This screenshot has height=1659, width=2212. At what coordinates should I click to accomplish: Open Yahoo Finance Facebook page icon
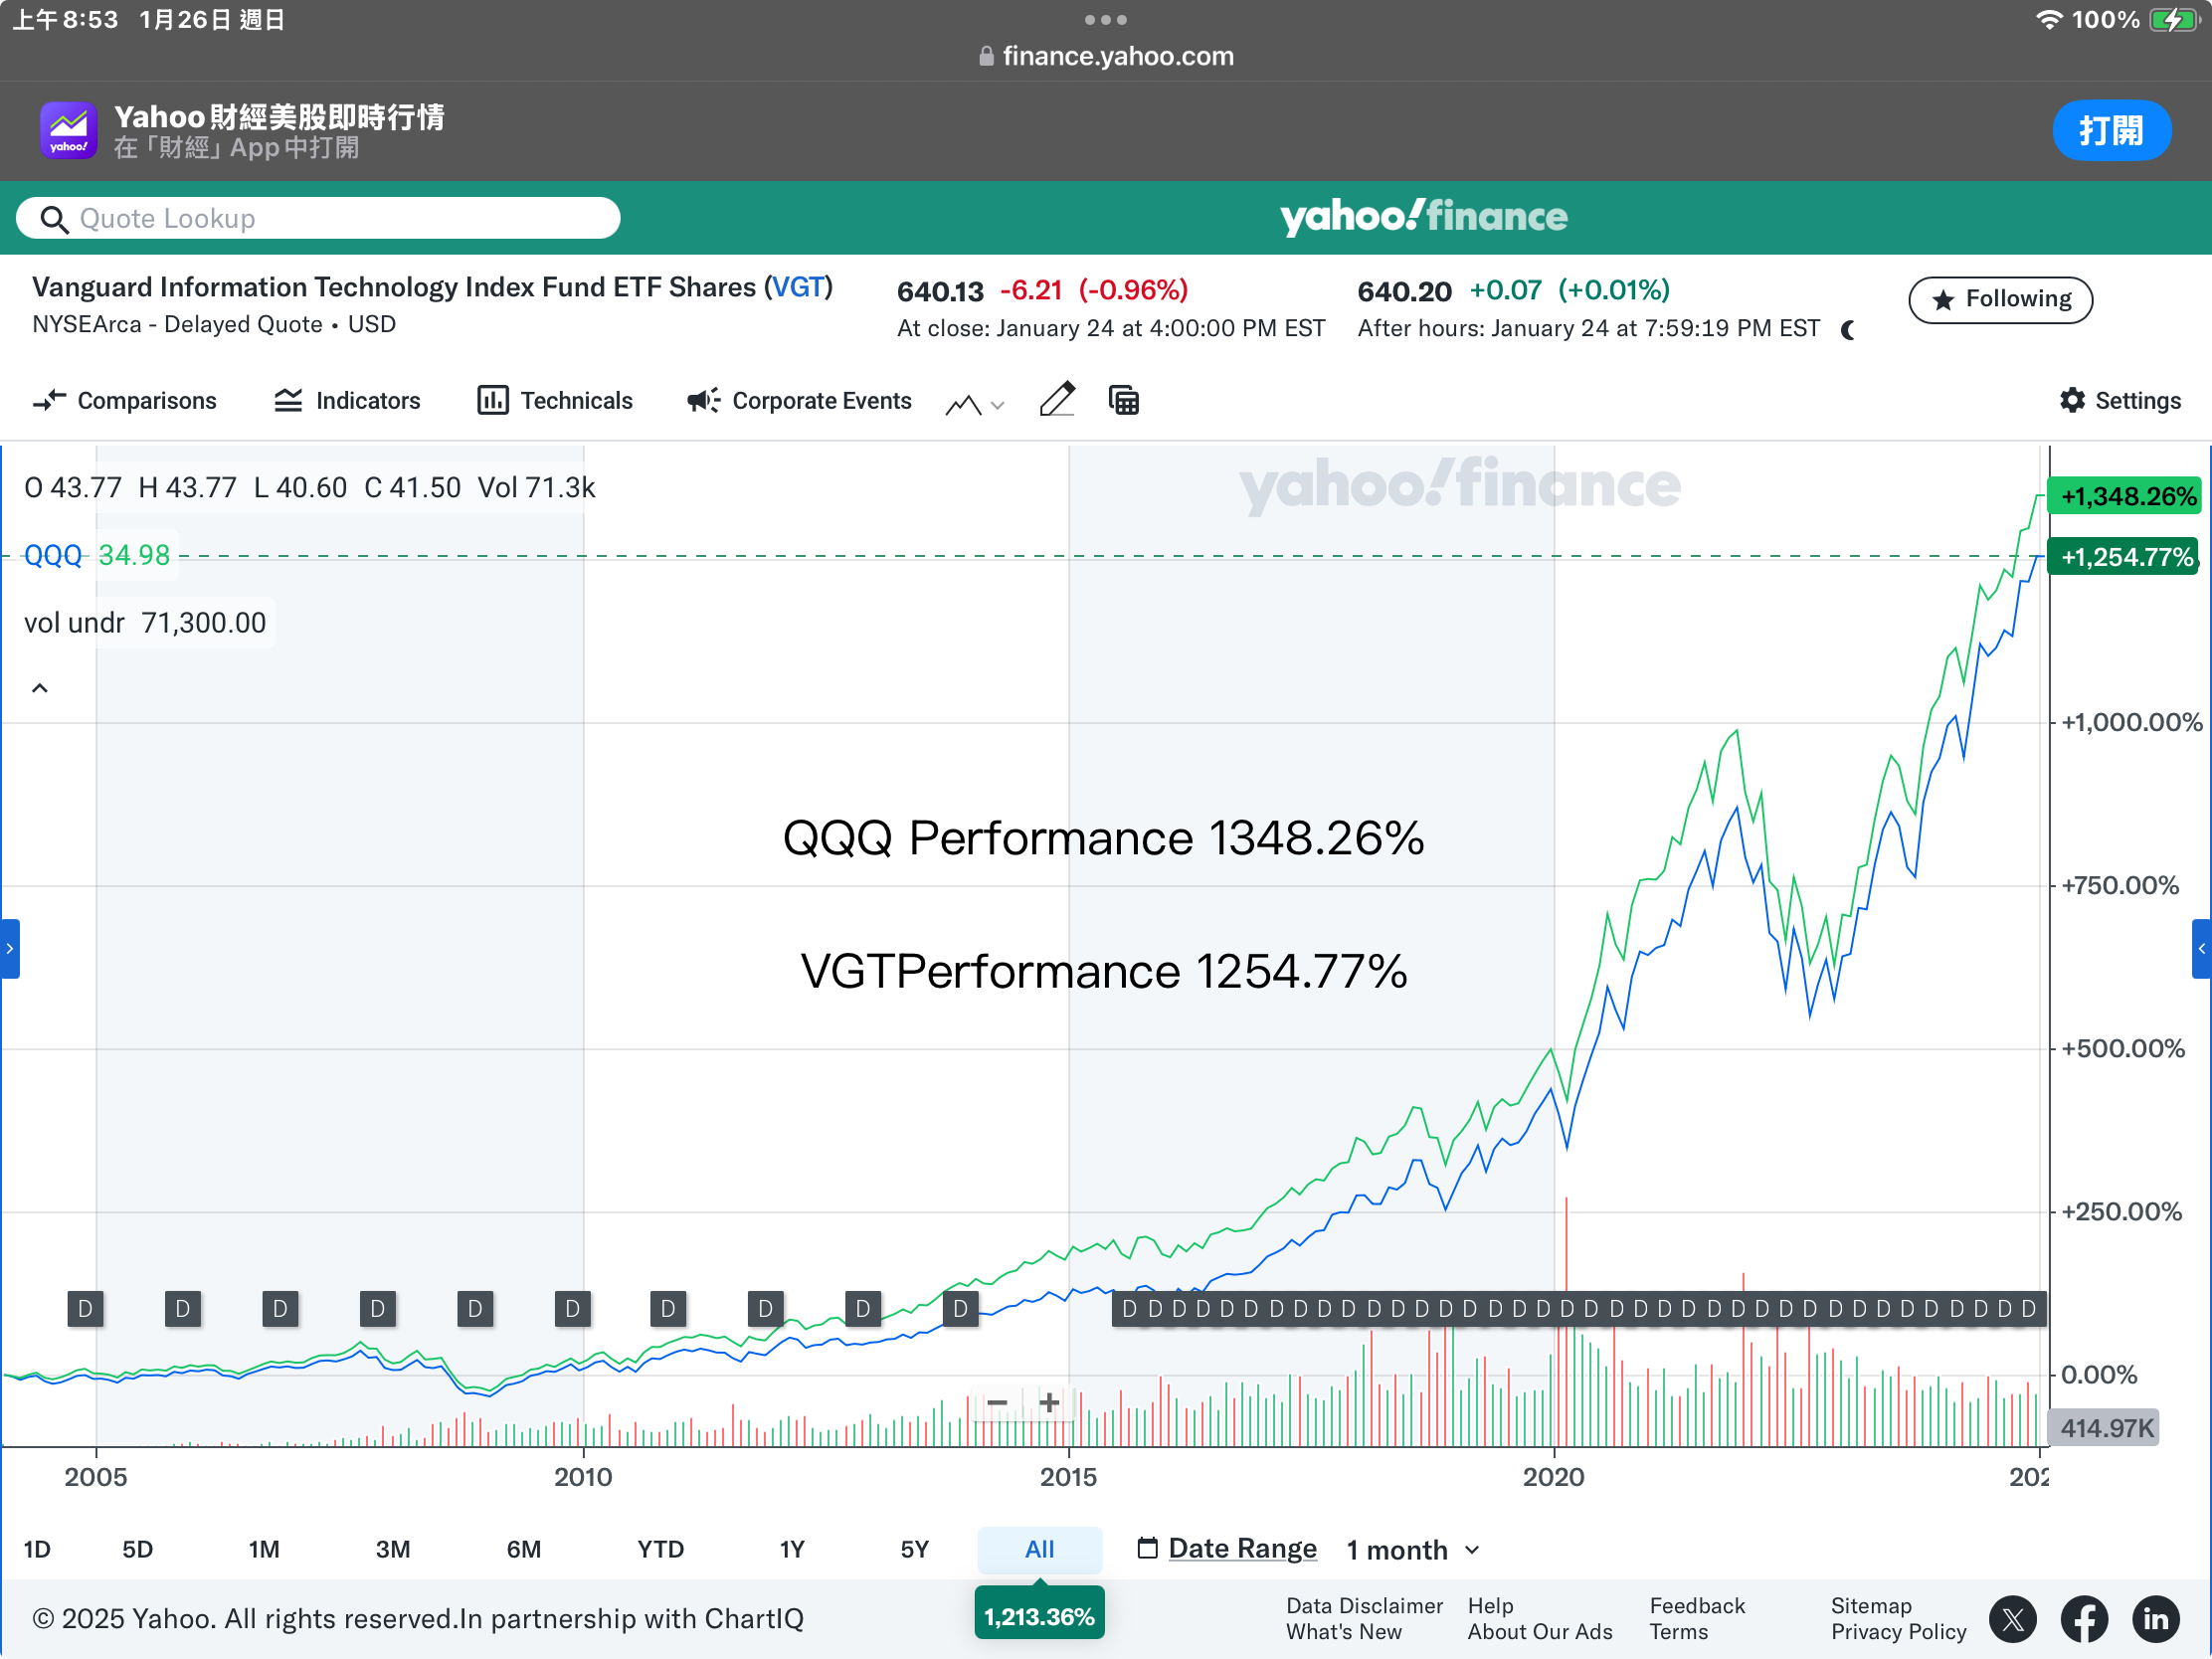tap(2085, 1619)
